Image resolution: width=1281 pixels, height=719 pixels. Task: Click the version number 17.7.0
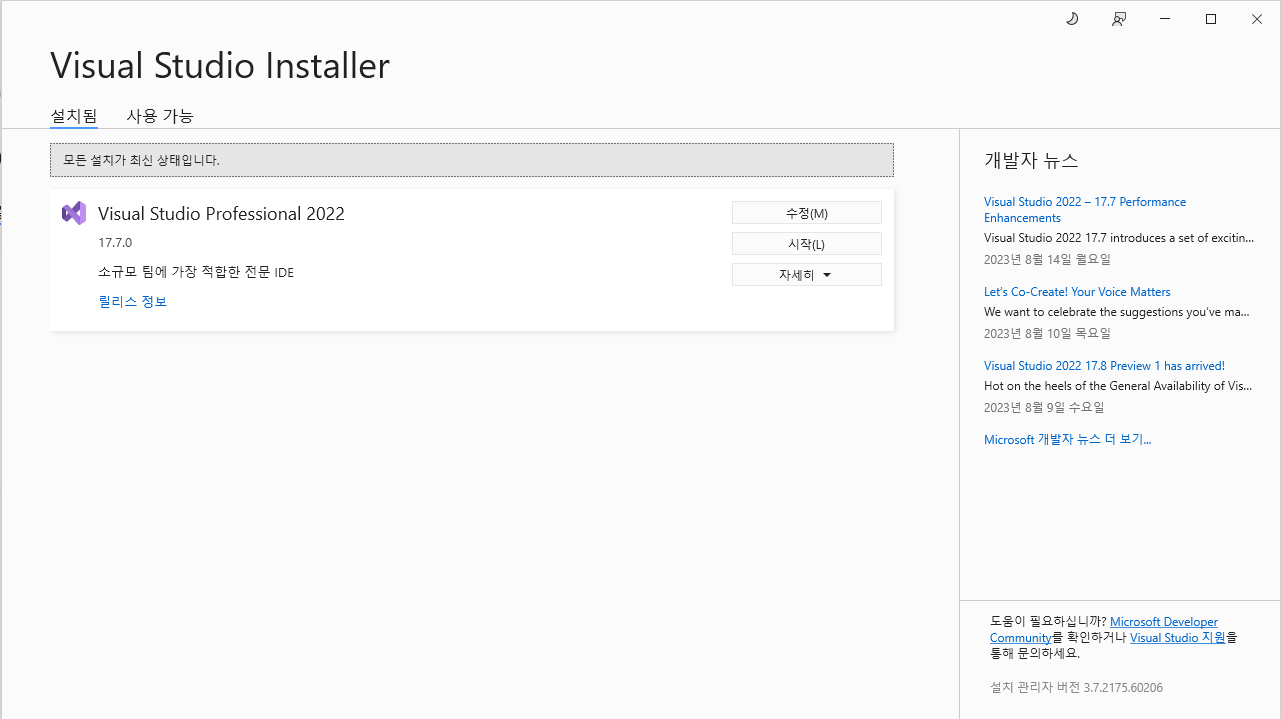point(115,243)
